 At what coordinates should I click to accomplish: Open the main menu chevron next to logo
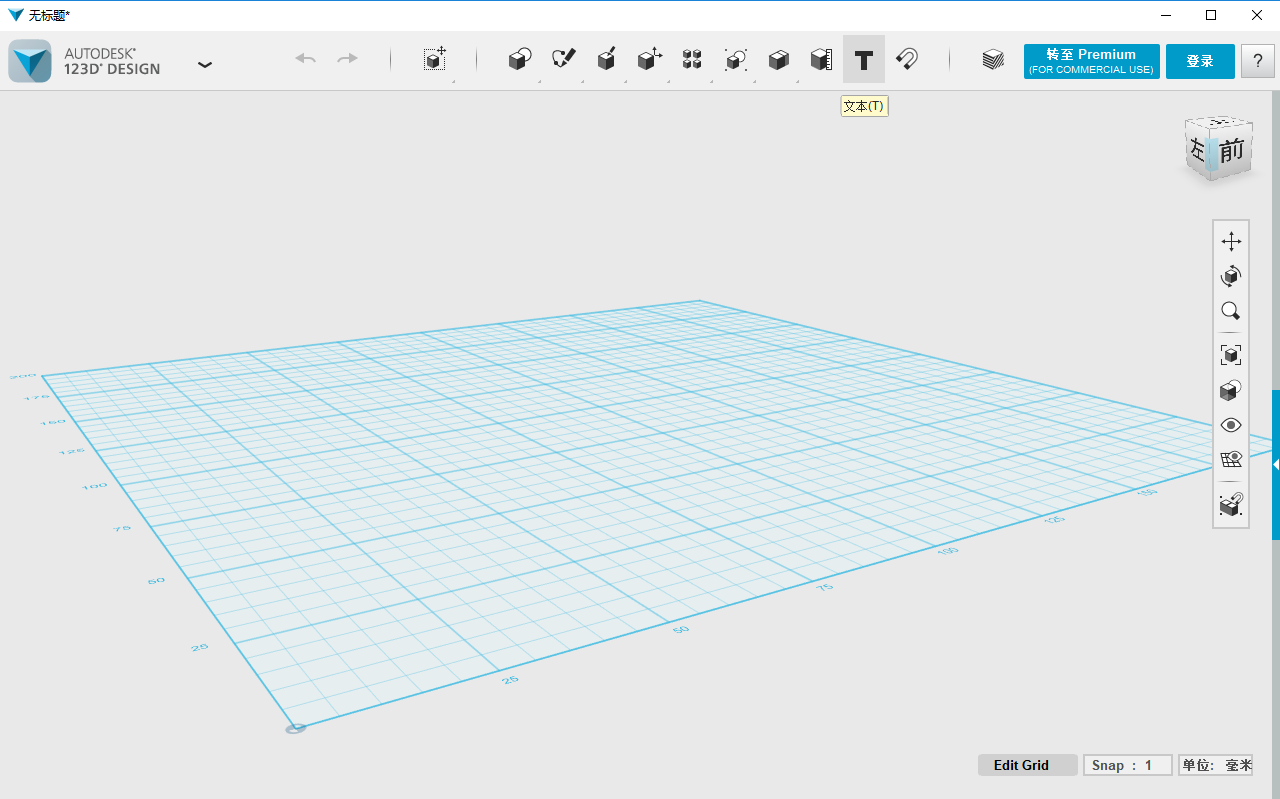pos(205,63)
